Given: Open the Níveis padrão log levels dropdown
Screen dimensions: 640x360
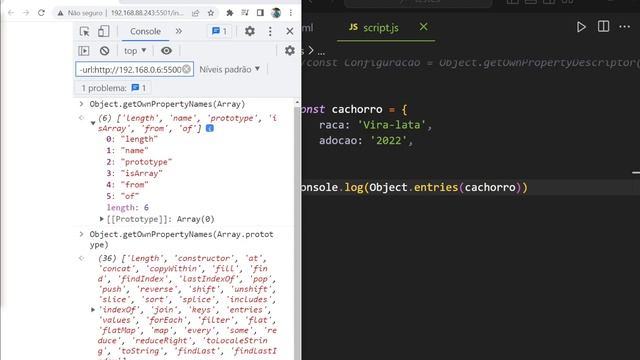Looking at the screenshot, I should (x=229, y=69).
